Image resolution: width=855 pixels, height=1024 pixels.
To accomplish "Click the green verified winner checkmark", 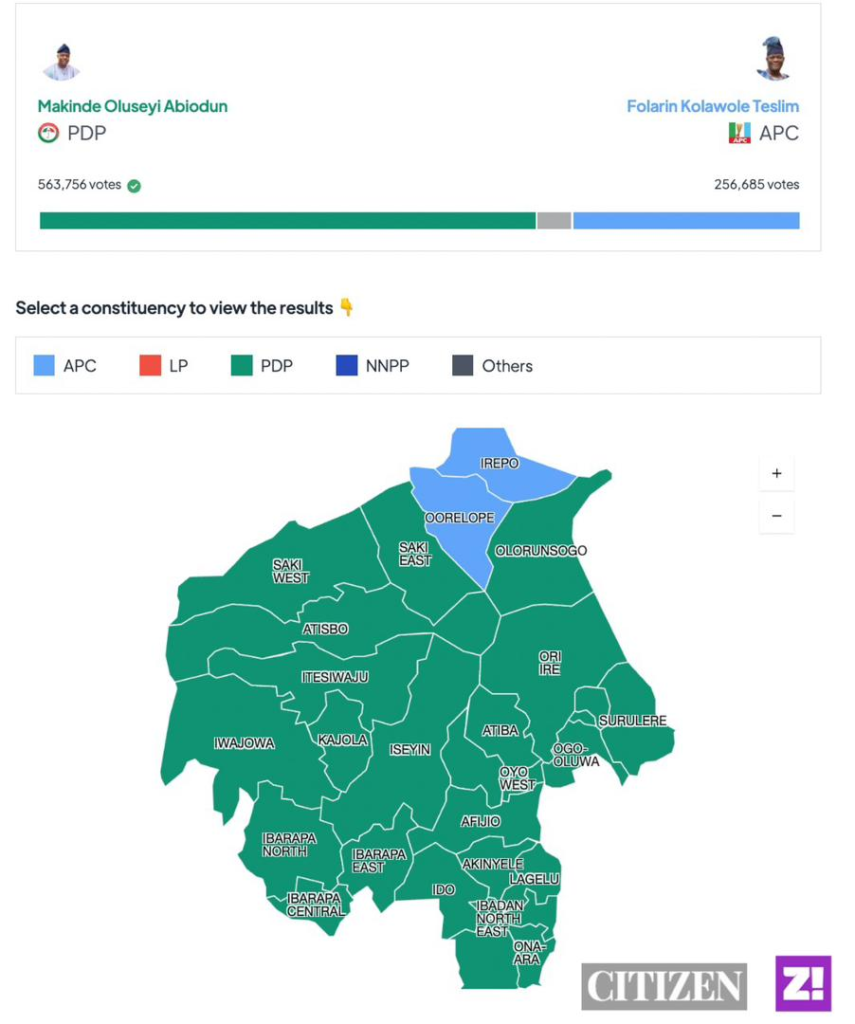I will click(134, 185).
